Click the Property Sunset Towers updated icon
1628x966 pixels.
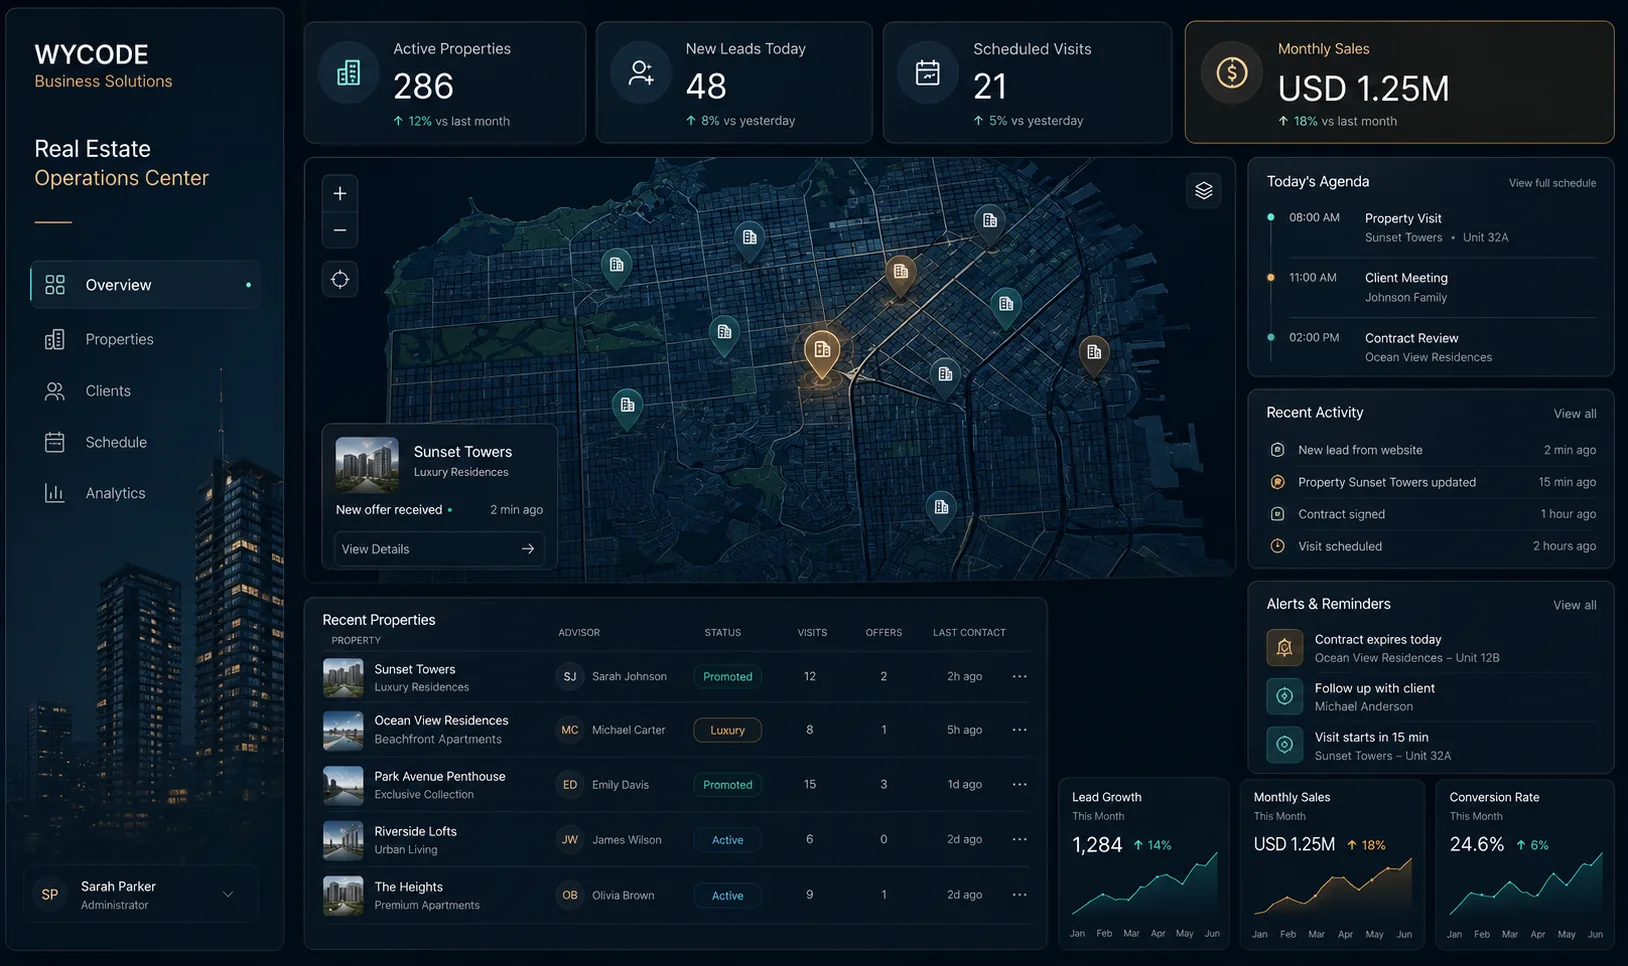tap(1277, 482)
